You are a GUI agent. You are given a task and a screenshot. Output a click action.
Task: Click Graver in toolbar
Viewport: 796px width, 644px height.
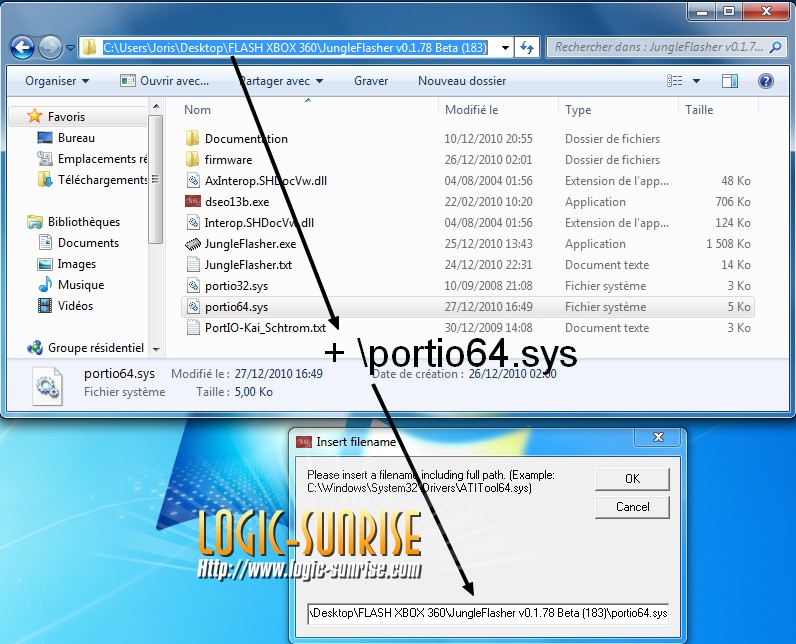click(x=371, y=81)
